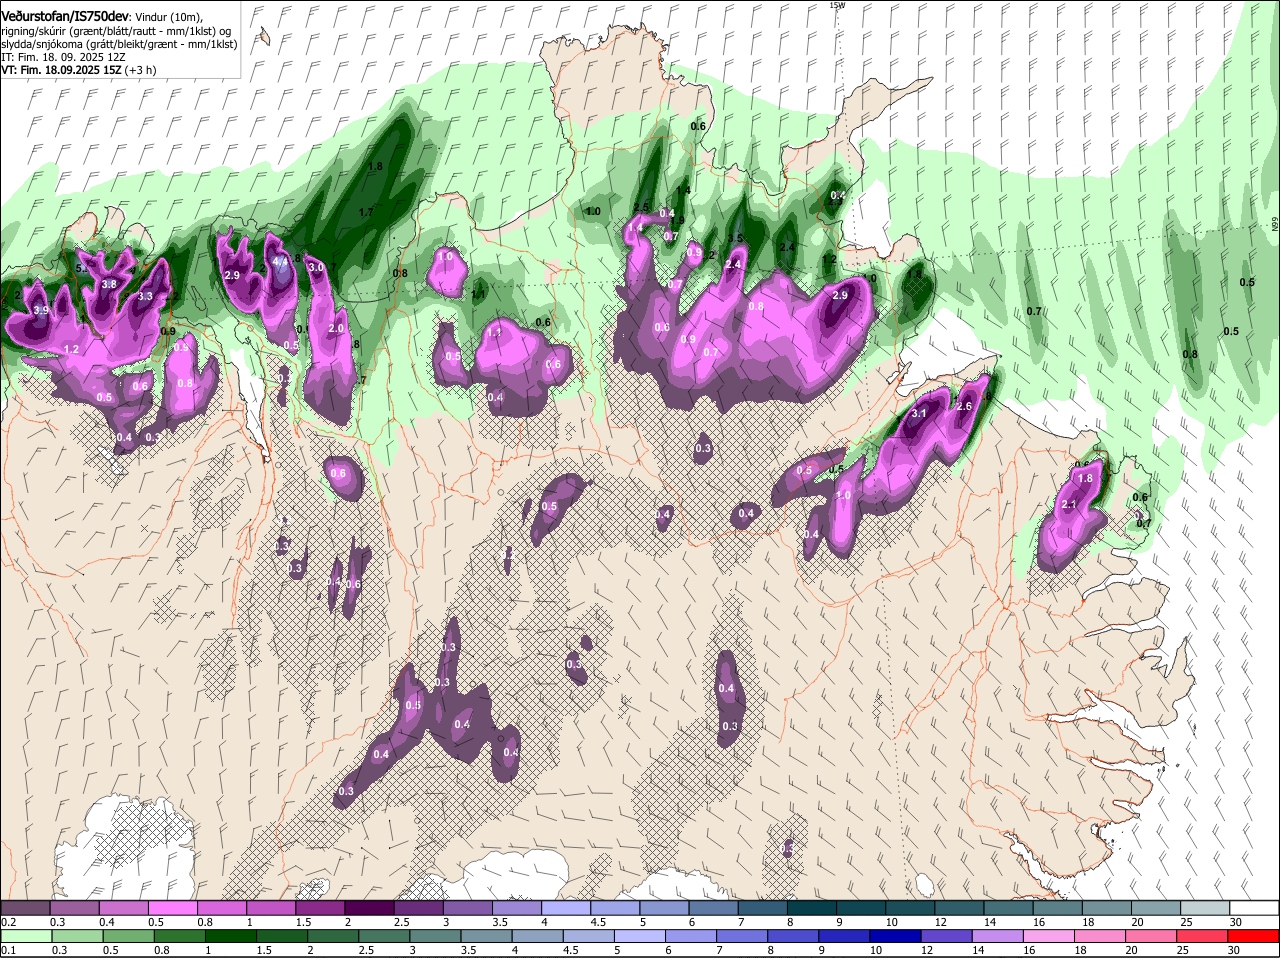Click the white snow legend swatch after 30
Viewport: 1280px width, 958px height.
[x=1255, y=907]
